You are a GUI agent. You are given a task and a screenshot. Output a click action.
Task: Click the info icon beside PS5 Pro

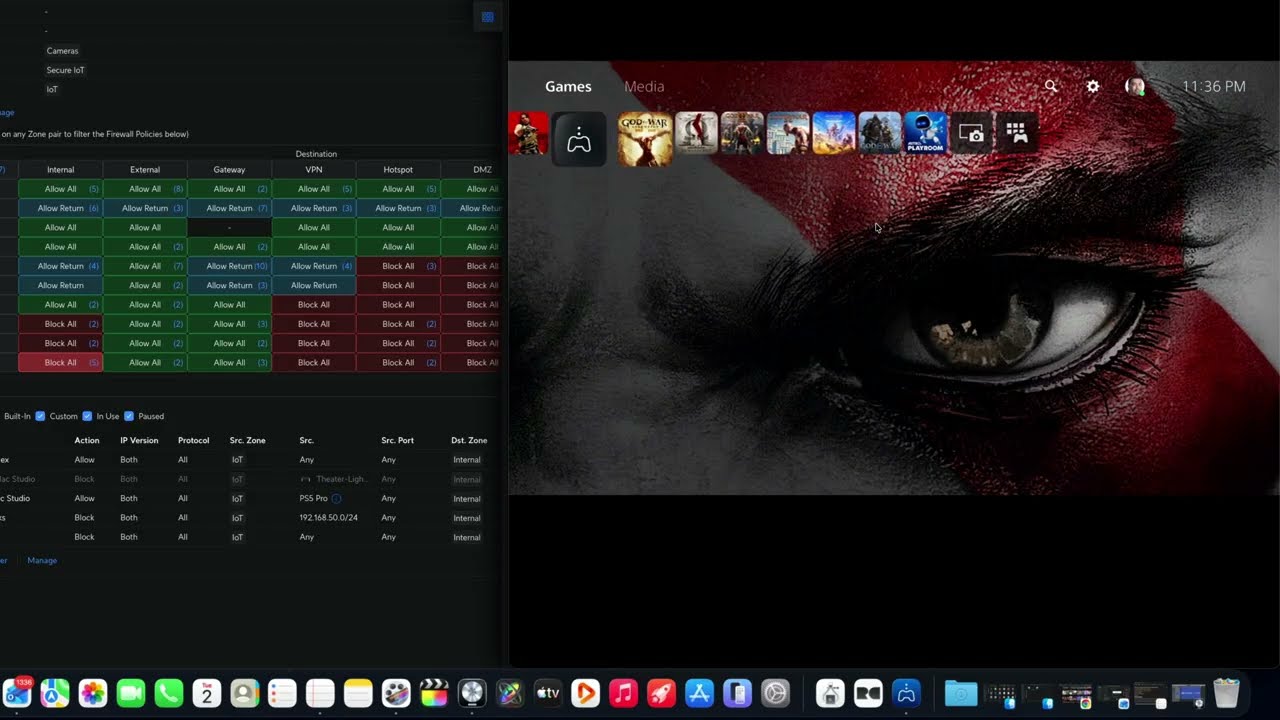(x=337, y=498)
